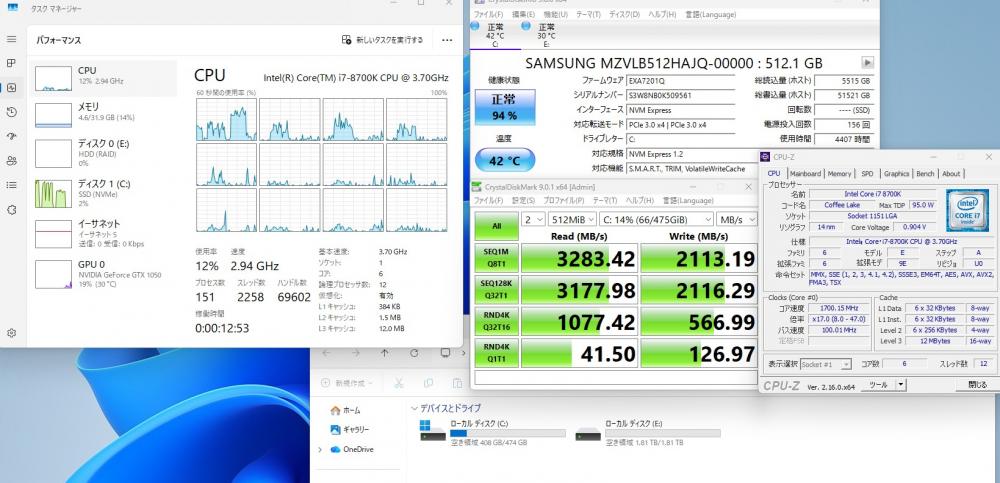Open App history icon in Task Manager sidebar
Screen dimensions: 1000x483
[11, 112]
